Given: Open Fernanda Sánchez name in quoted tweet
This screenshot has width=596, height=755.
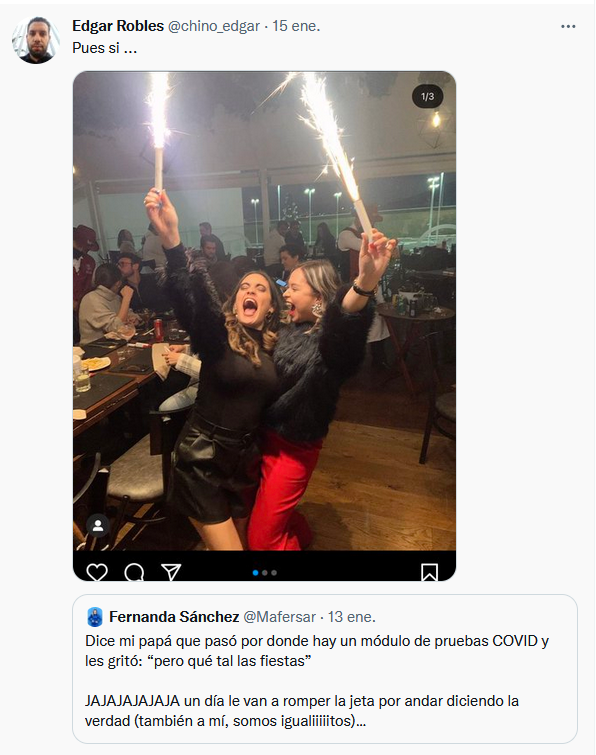Looking at the screenshot, I should pos(174,617).
